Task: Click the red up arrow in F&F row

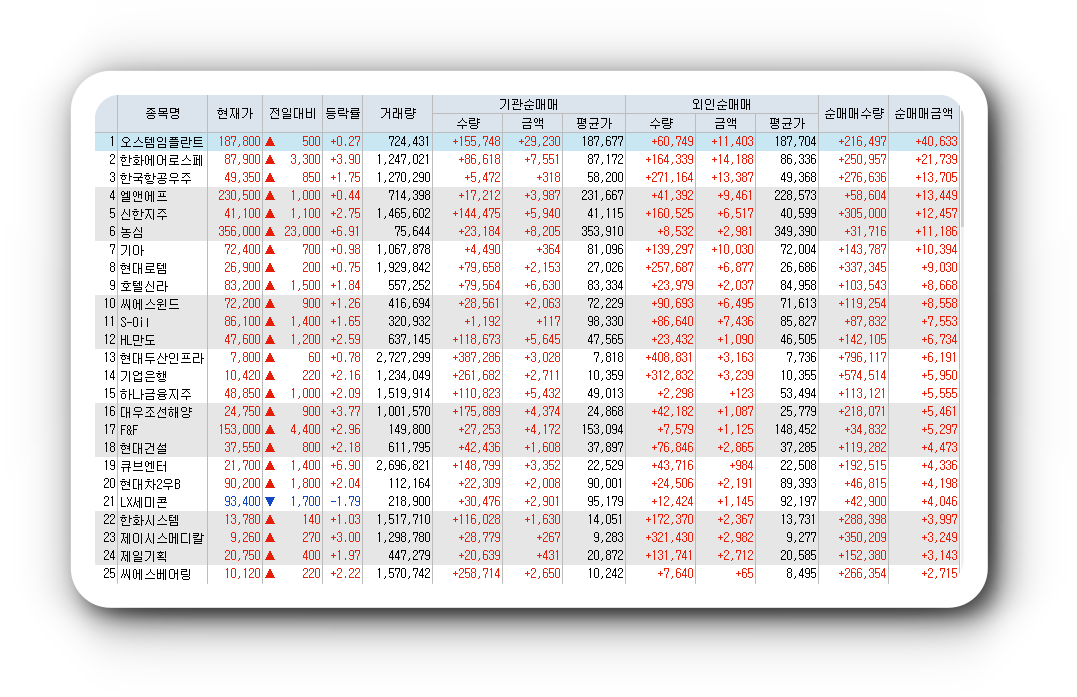Action: point(270,429)
